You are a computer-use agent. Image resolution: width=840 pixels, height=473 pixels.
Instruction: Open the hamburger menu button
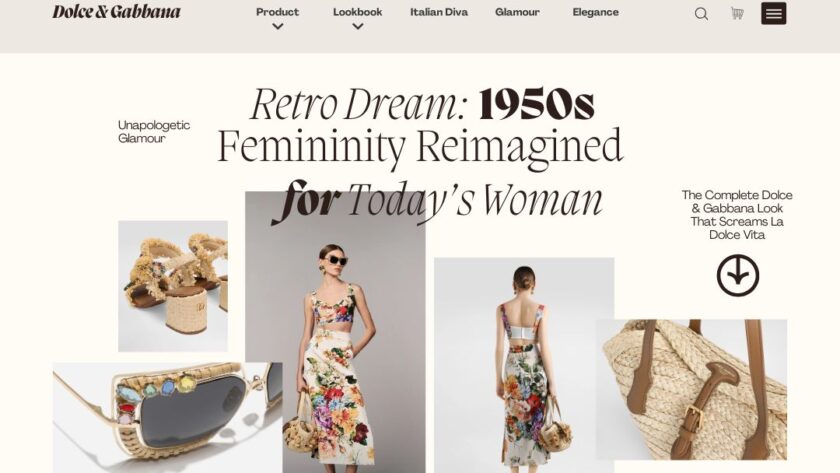[774, 13]
